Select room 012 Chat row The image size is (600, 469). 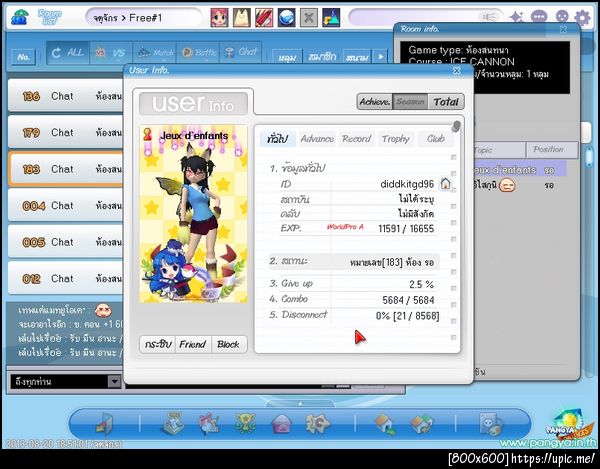click(x=65, y=278)
